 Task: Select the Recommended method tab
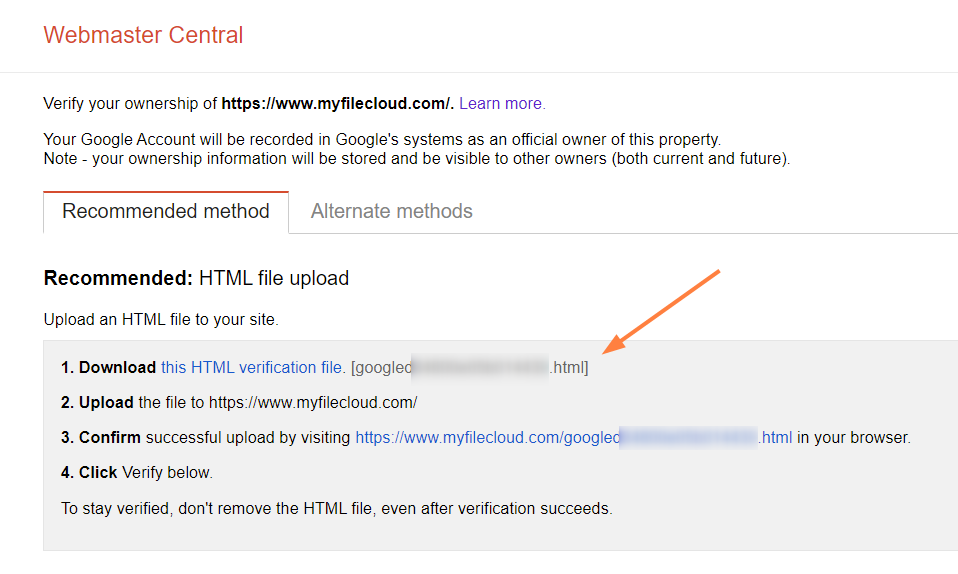coord(166,211)
